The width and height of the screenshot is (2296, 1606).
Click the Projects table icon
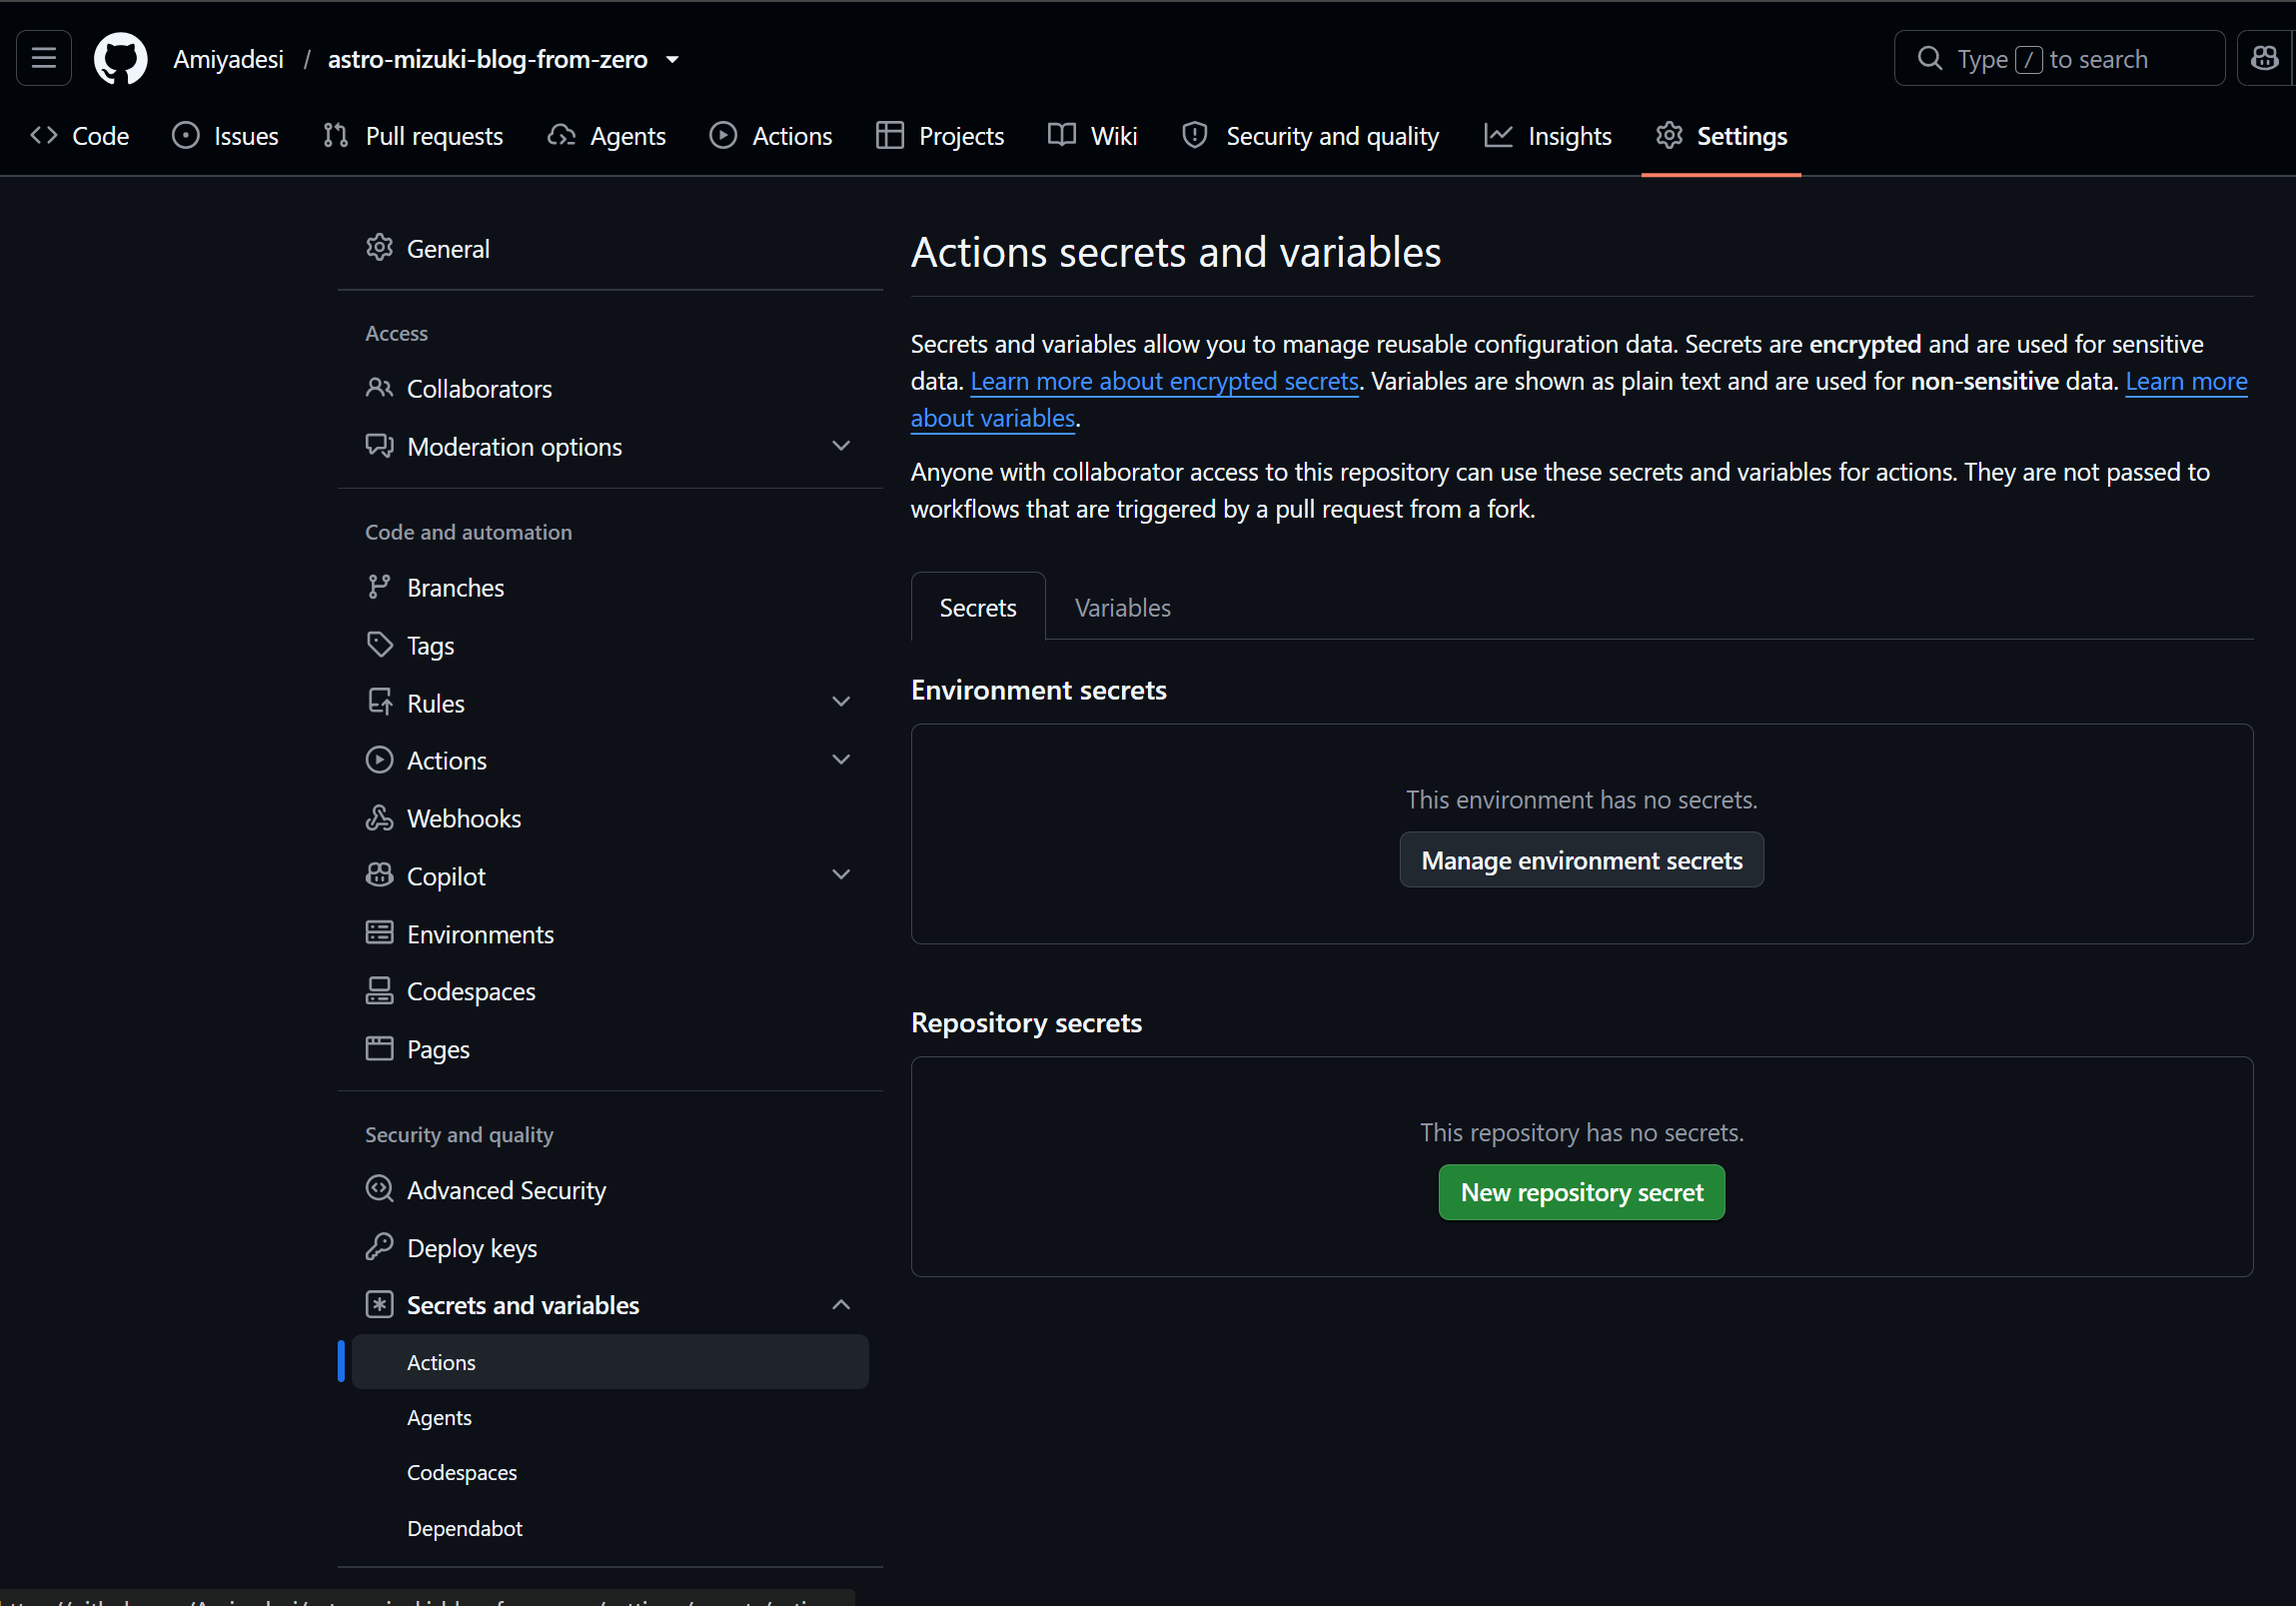(889, 135)
